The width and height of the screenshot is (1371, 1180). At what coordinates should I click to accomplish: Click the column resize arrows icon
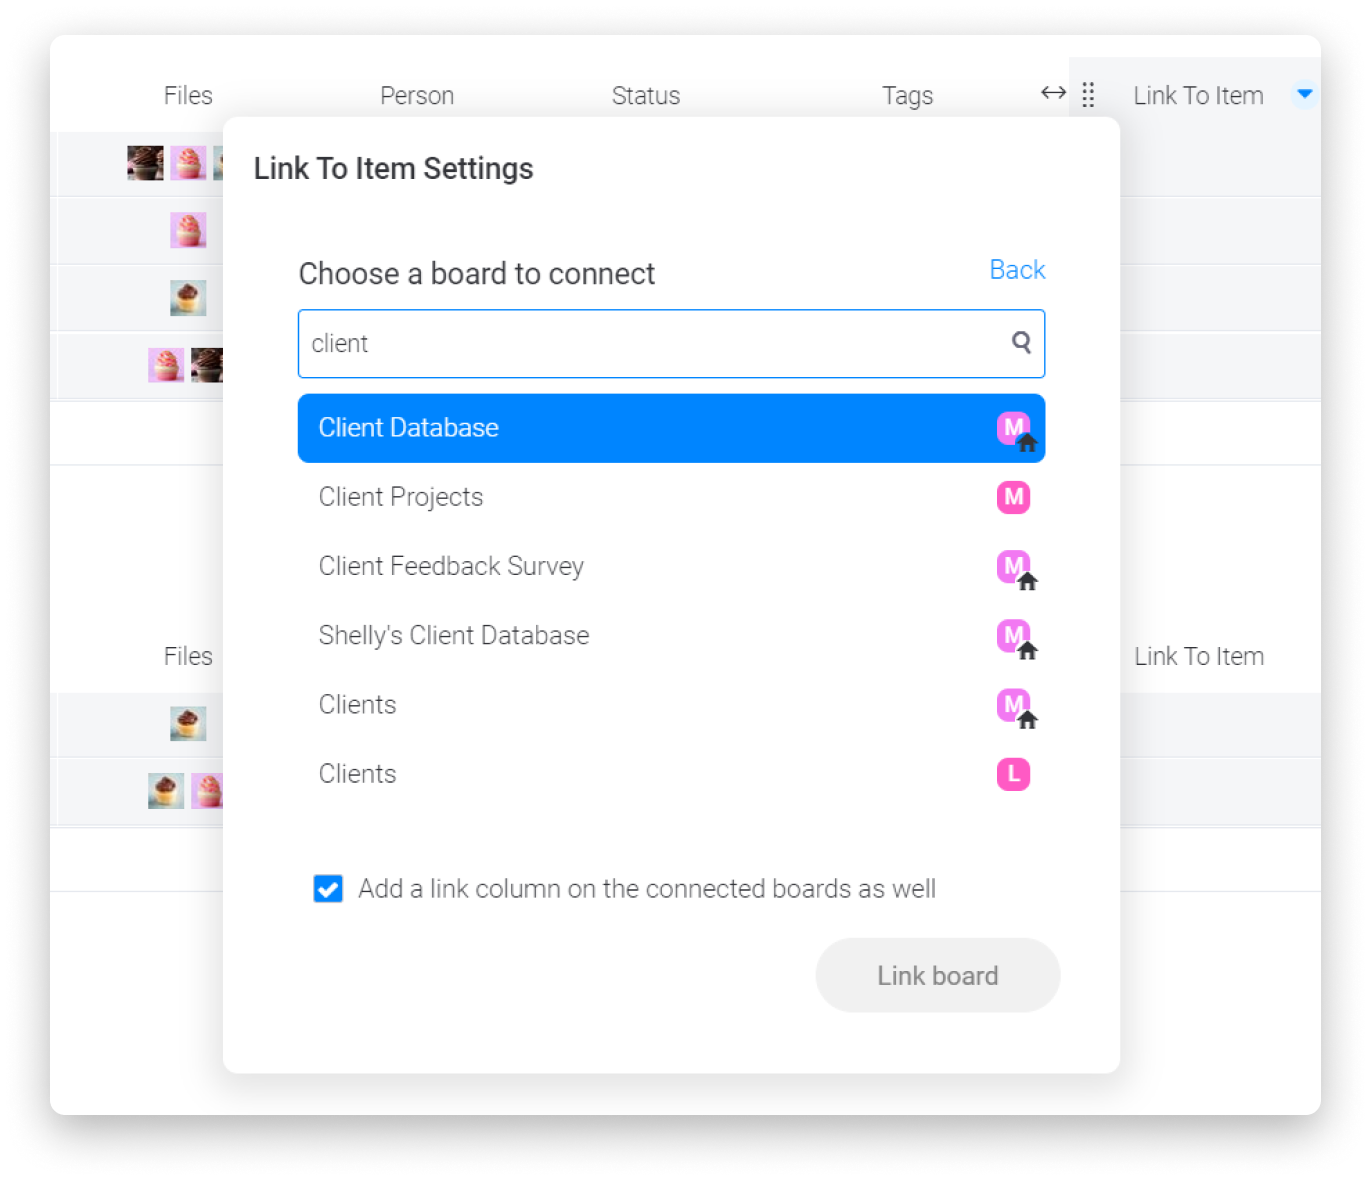click(1053, 93)
